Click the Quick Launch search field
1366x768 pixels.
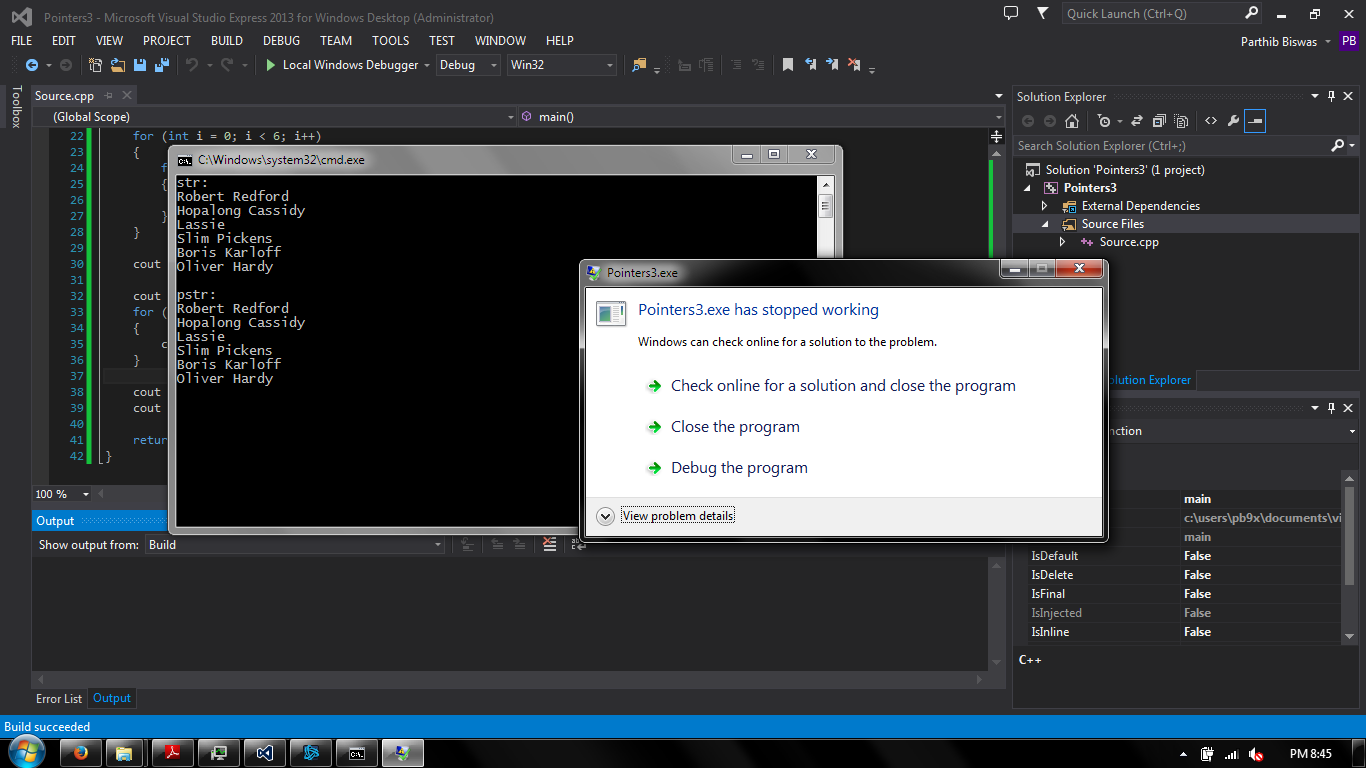tap(1152, 14)
